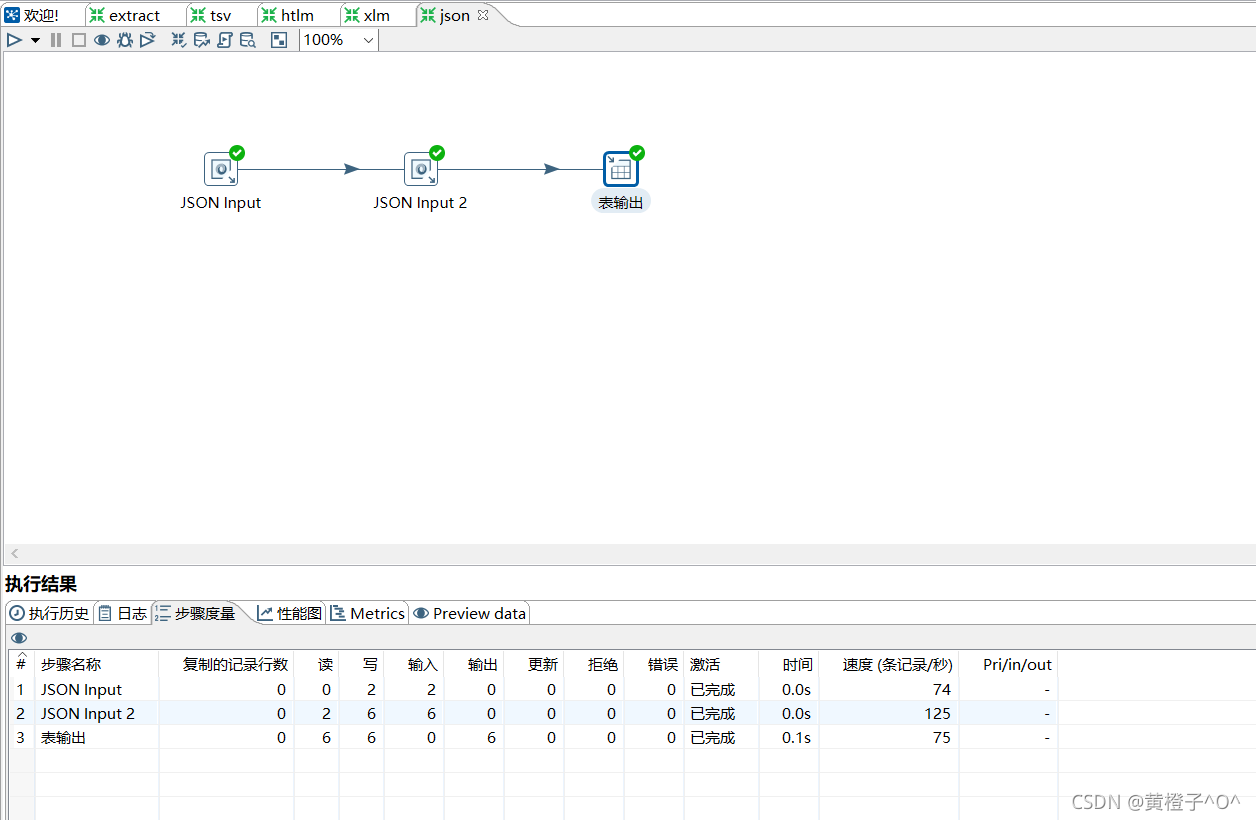Switch to the htlm tab
Image resolution: width=1256 pixels, height=820 pixels.
(x=288, y=15)
